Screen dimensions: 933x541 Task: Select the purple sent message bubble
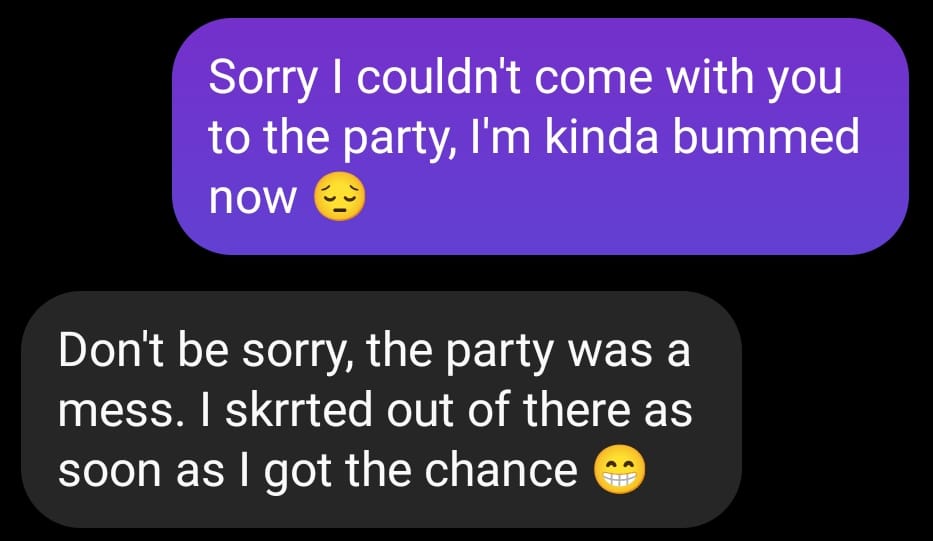tap(540, 136)
